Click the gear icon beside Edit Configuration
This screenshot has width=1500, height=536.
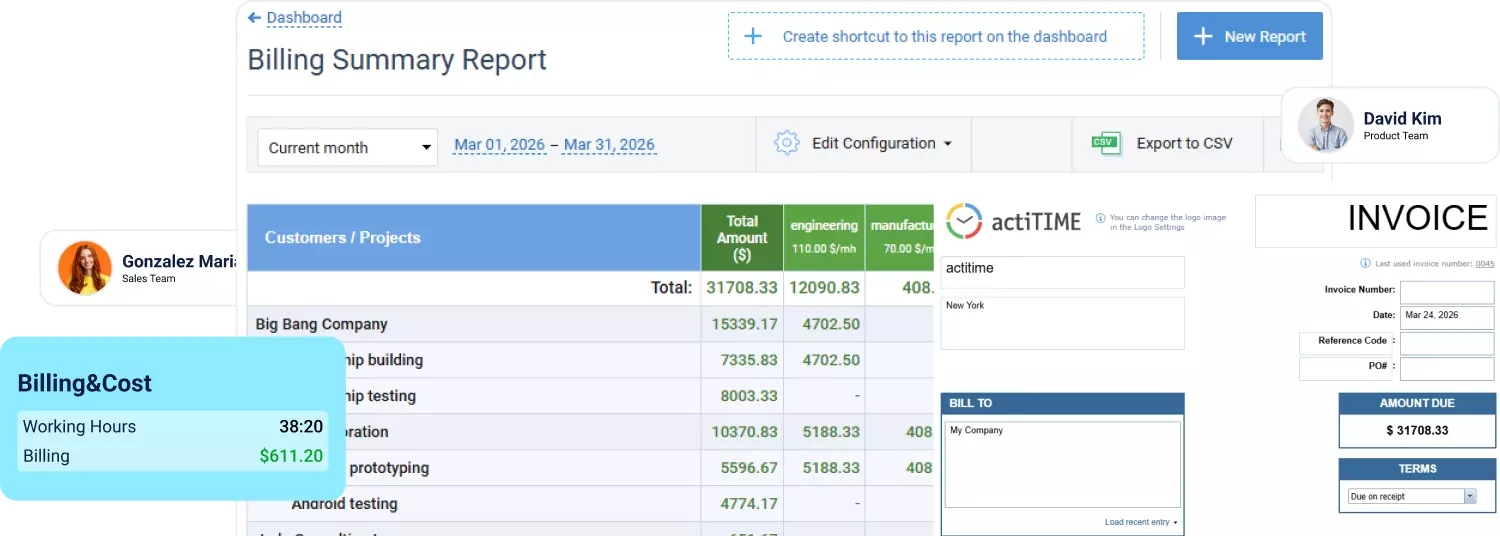787,143
